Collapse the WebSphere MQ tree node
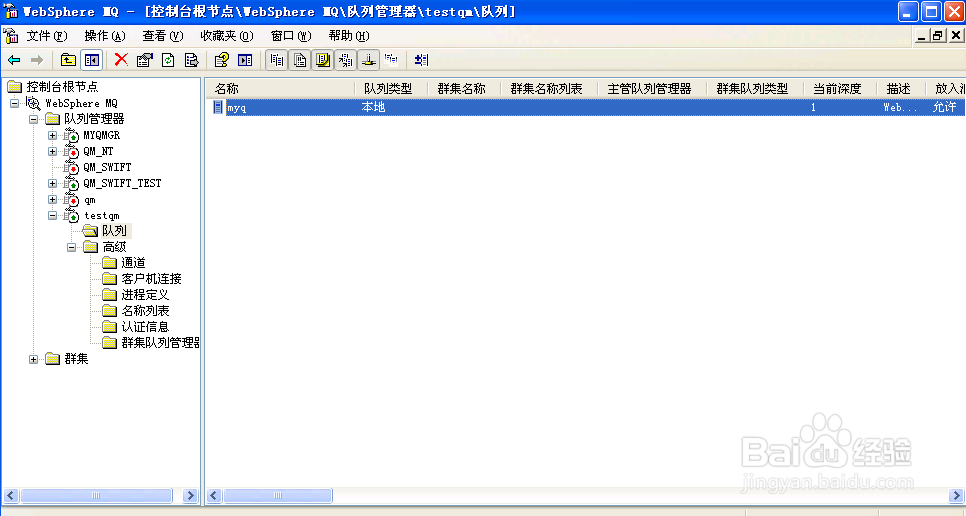966x516 pixels. (14, 103)
